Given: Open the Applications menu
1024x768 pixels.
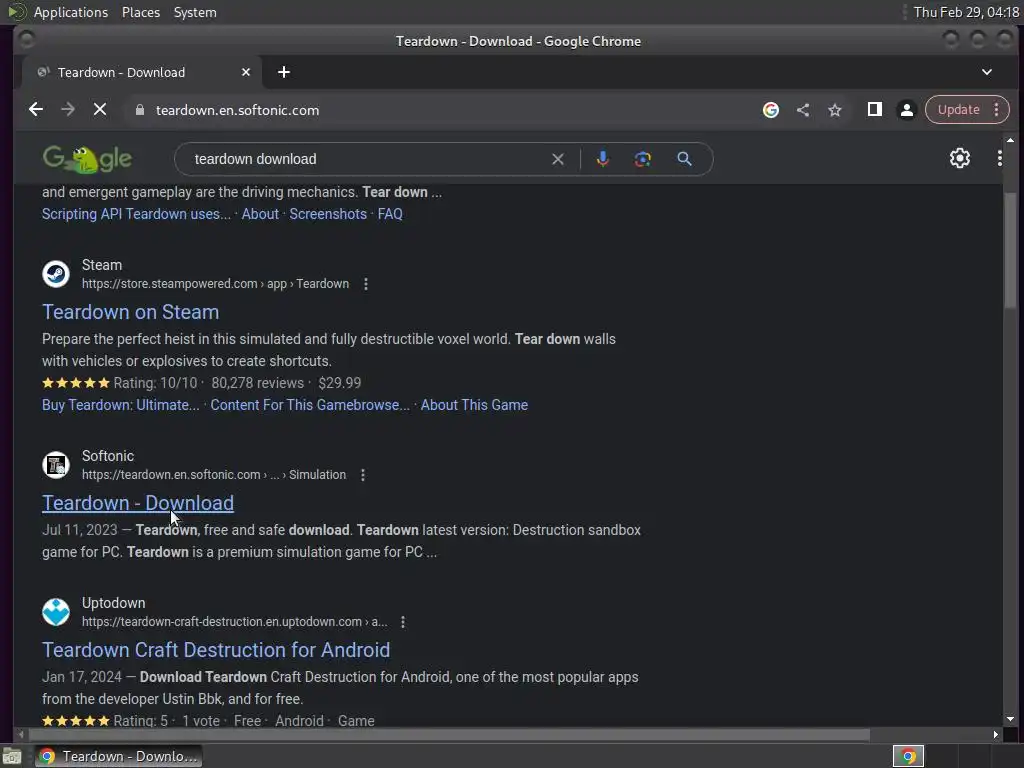Looking at the screenshot, I should point(71,12).
